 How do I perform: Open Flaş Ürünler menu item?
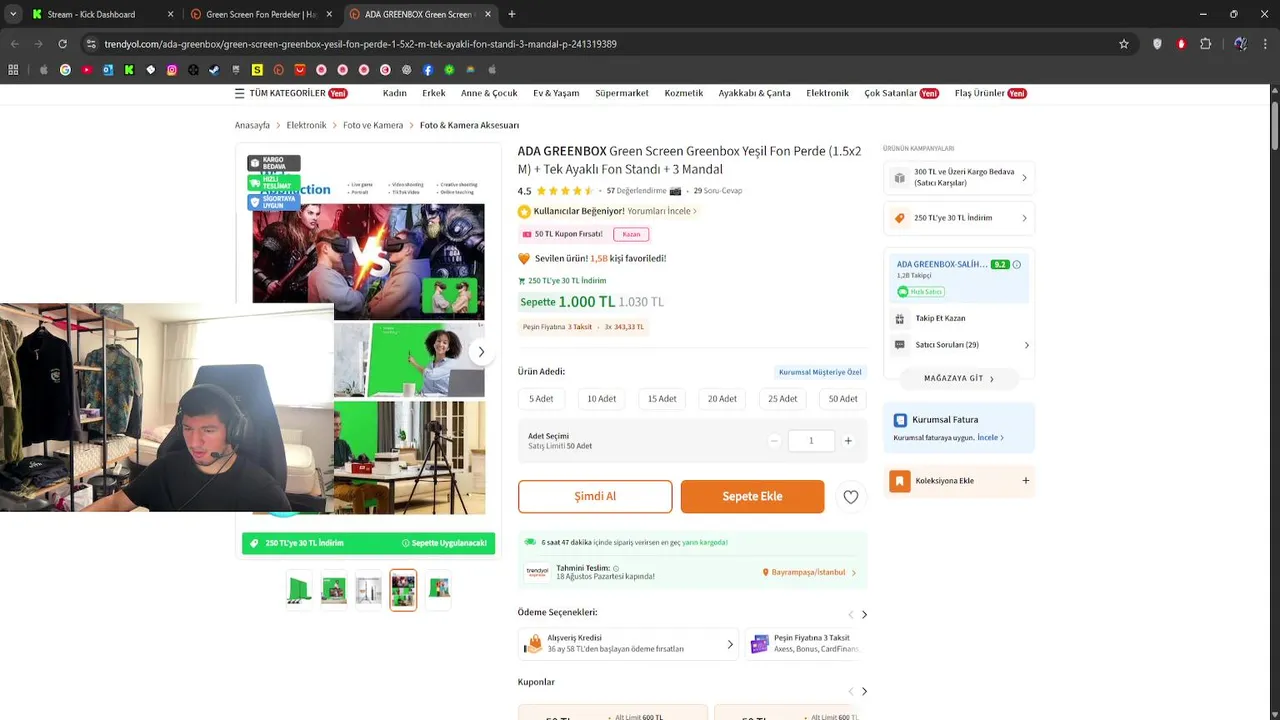[x=990, y=93]
